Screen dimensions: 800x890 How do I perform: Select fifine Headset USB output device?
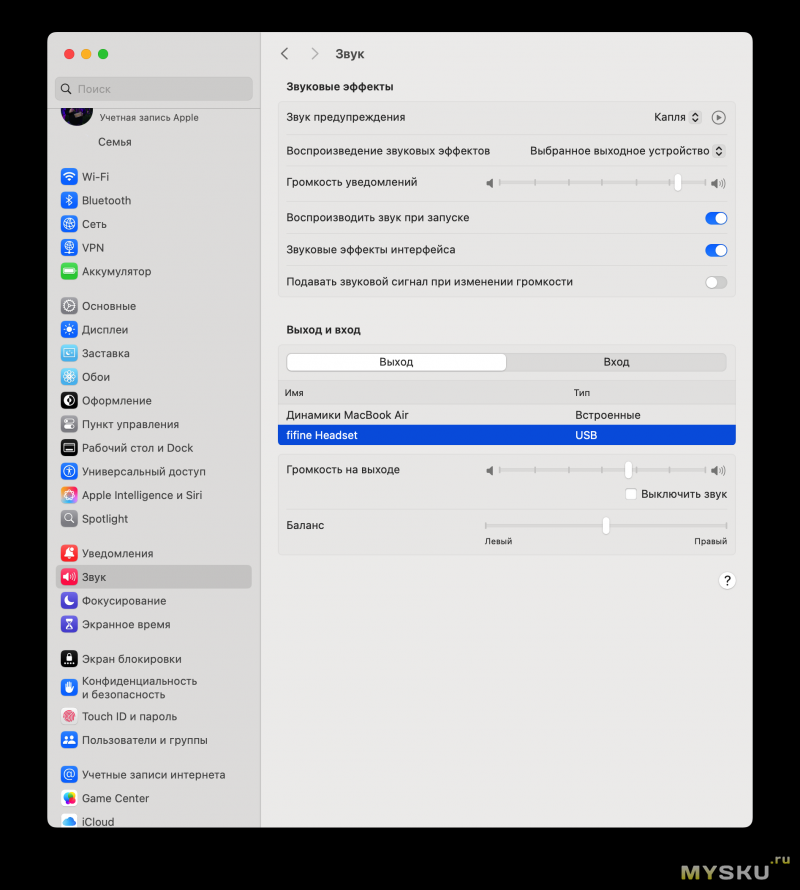506,435
